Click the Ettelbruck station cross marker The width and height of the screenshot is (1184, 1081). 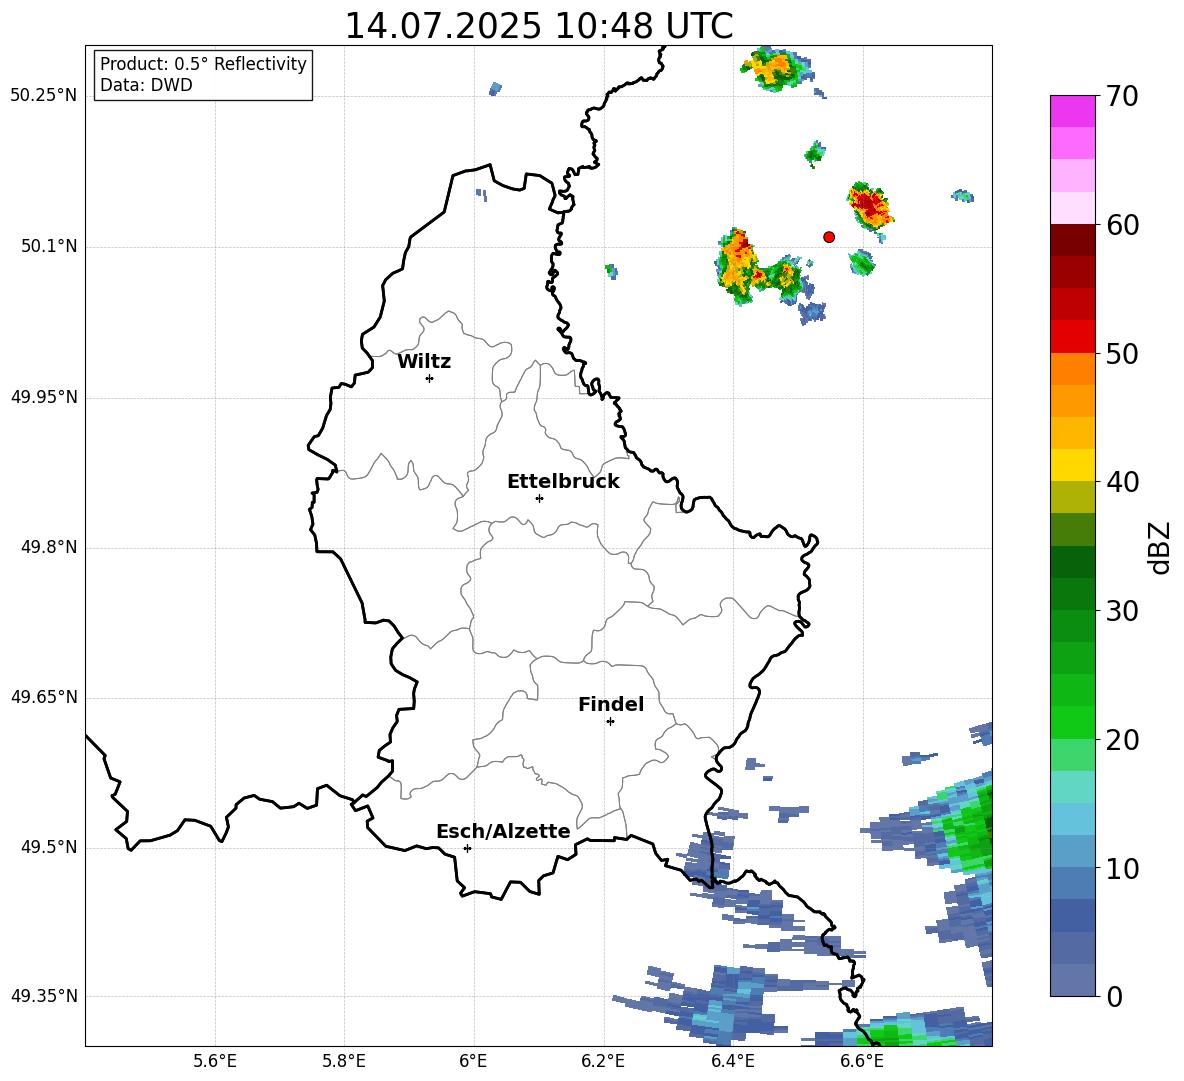[539, 498]
